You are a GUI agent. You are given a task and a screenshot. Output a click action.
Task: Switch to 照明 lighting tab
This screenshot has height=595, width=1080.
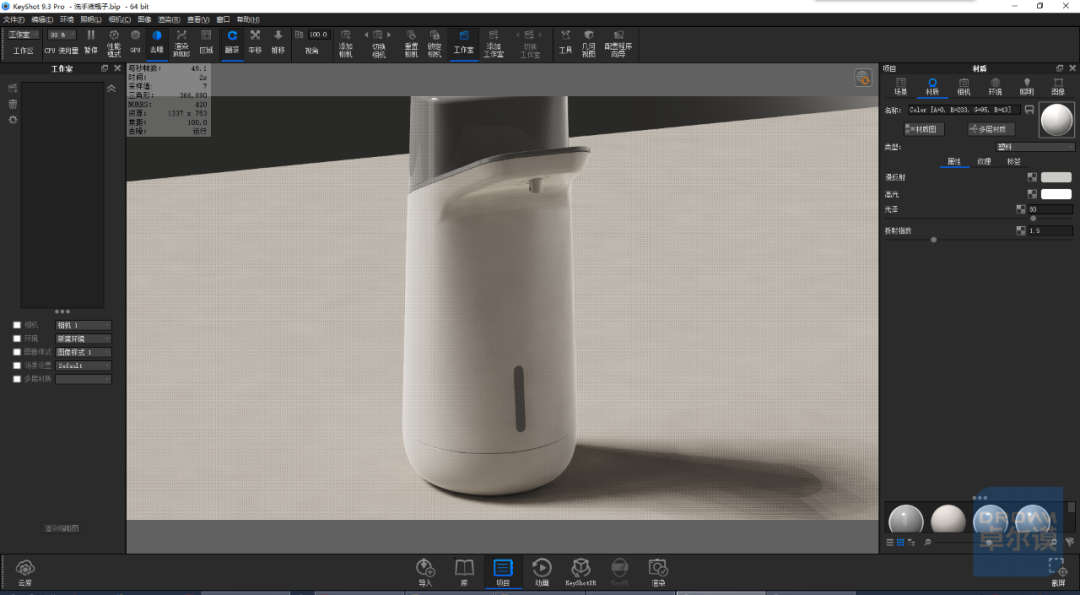coord(1026,87)
